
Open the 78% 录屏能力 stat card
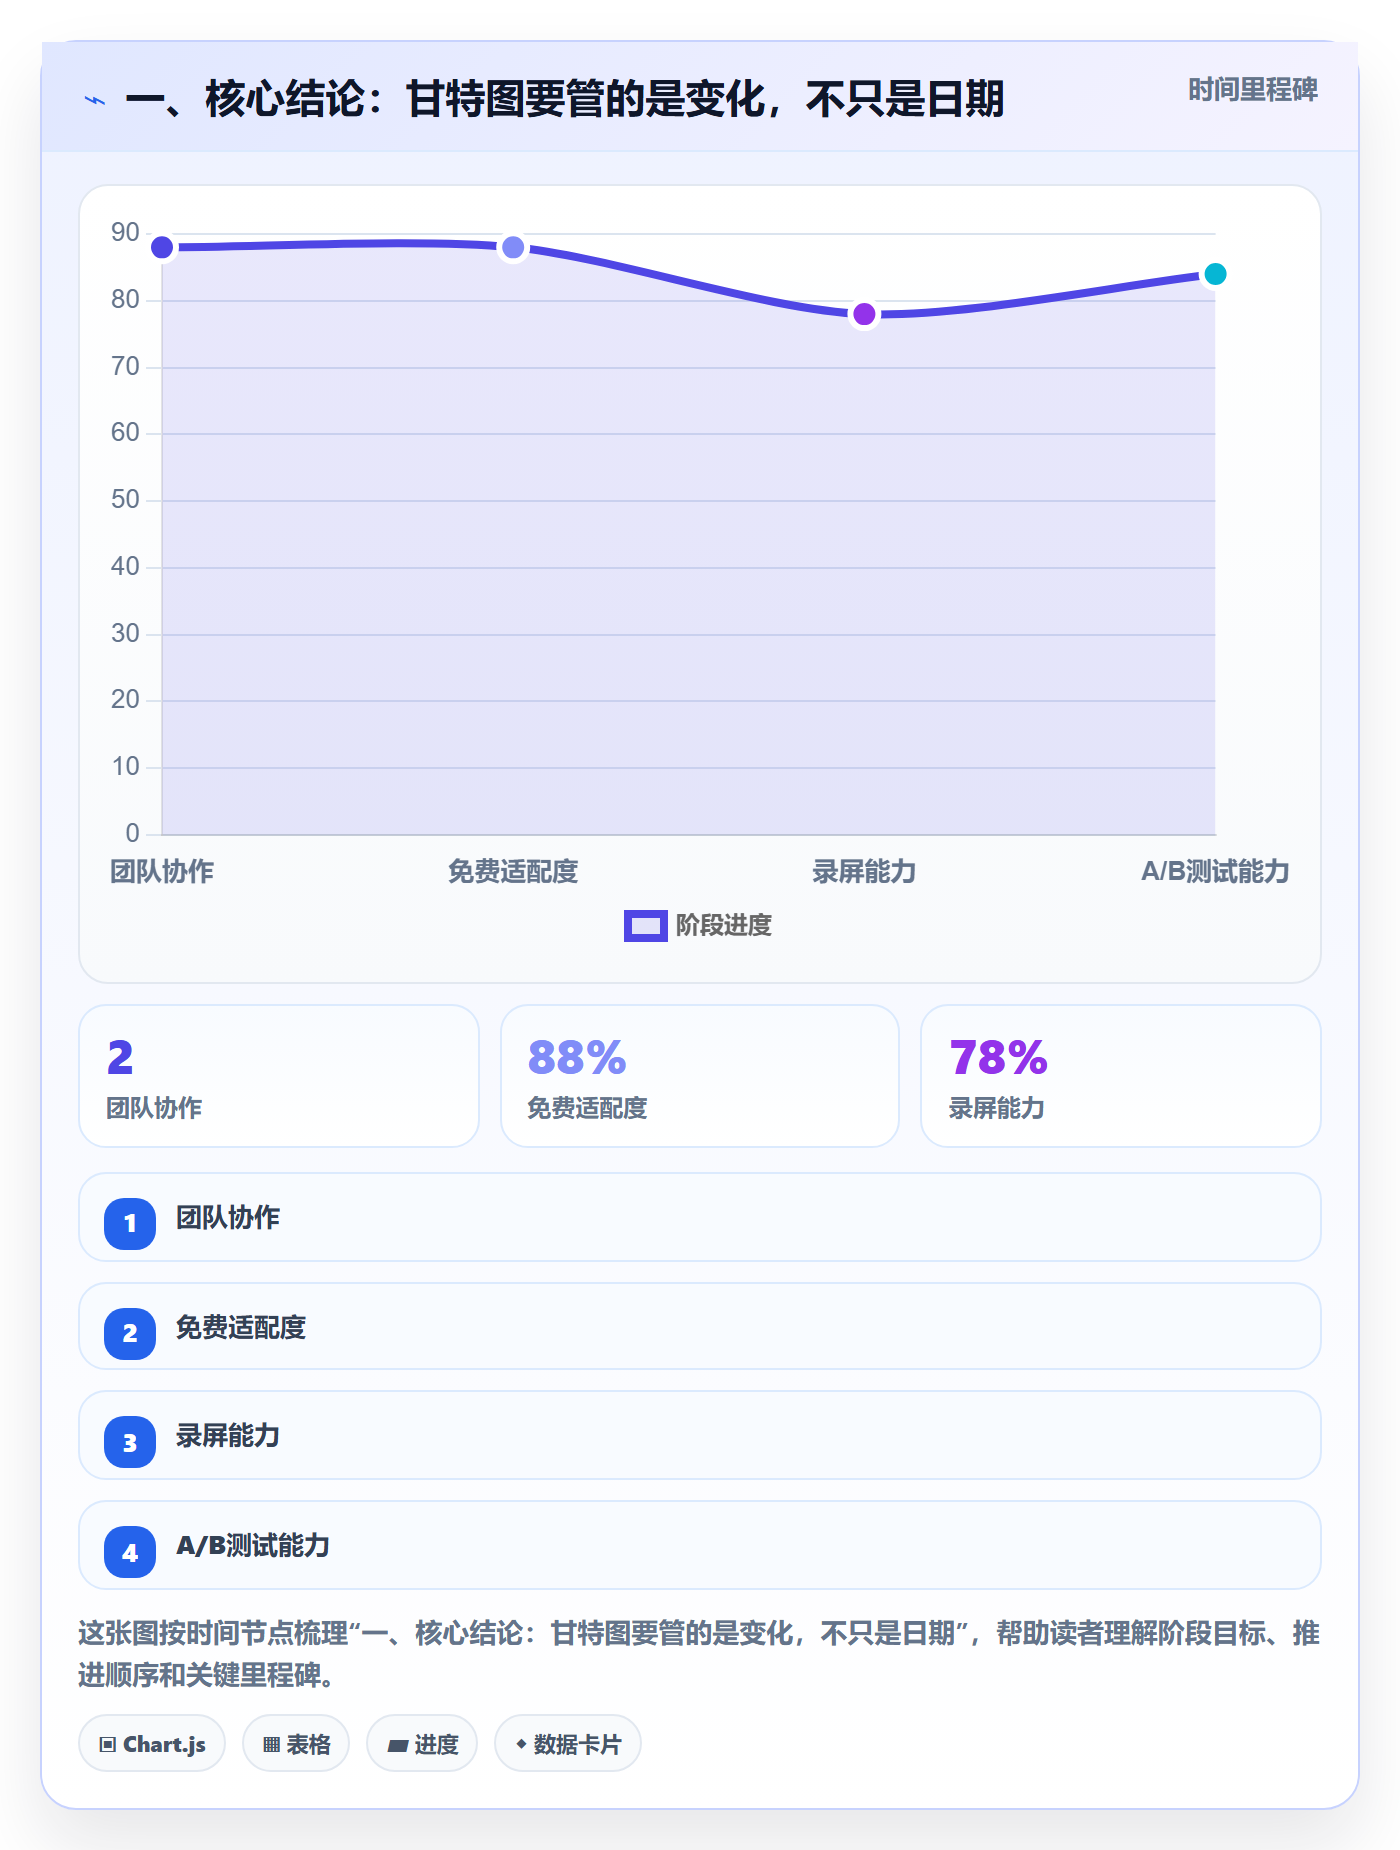pos(1121,1076)
